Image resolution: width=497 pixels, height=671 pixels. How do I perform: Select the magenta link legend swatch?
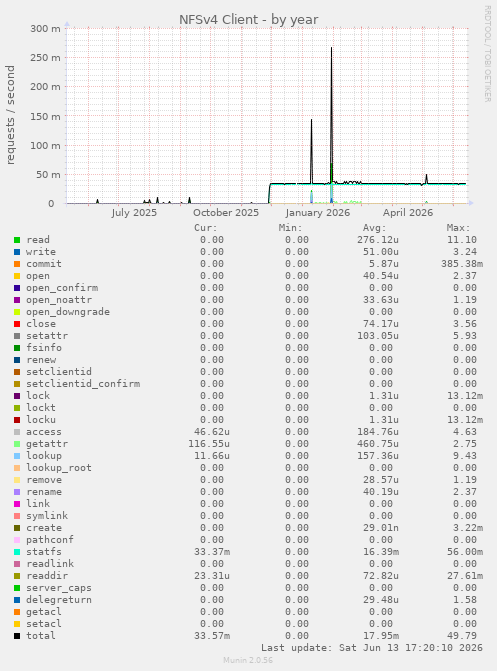(x=17, y=504)
